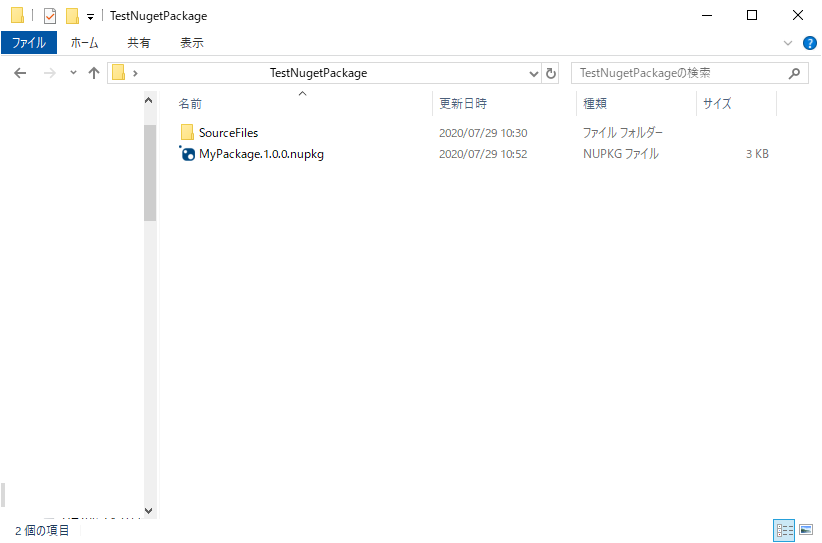Open Help with the question mark icon
Screen dimensions: 822x543
[809, 43]
